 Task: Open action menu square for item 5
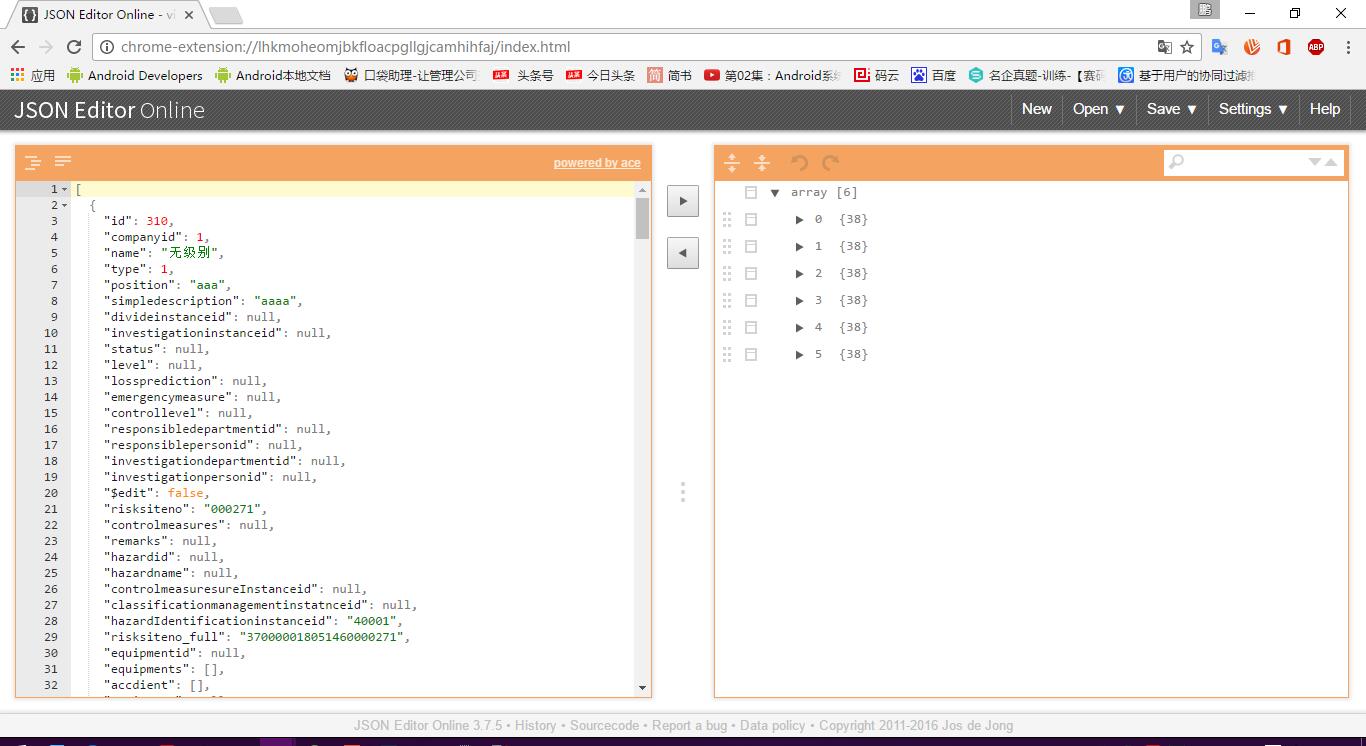tap(751, 354)
